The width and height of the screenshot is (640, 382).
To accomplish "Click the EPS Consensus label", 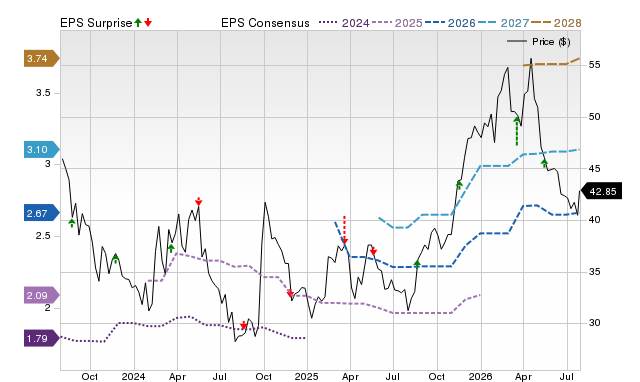I will pyautogui.click(x=265, y=23).
